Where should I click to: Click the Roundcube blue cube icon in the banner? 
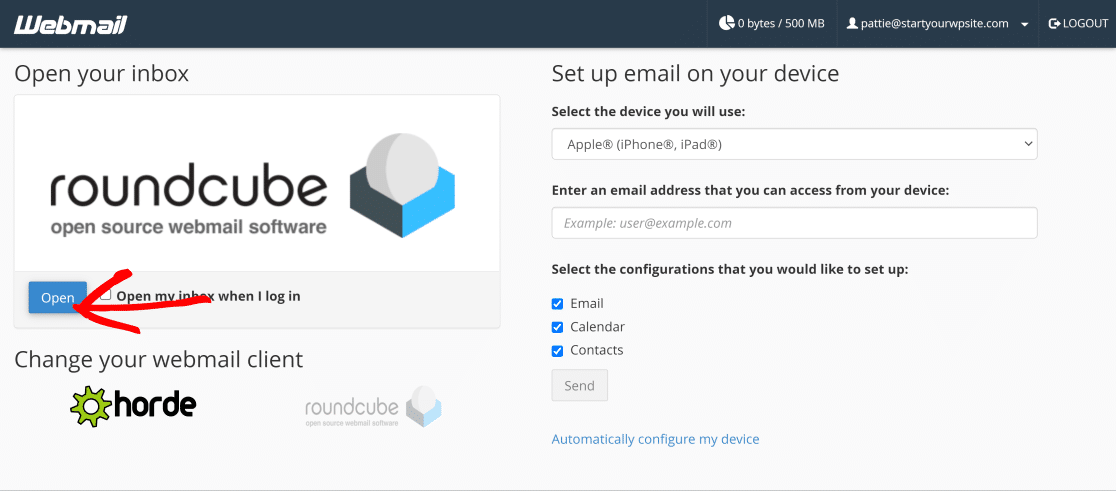tap(402, 187)
